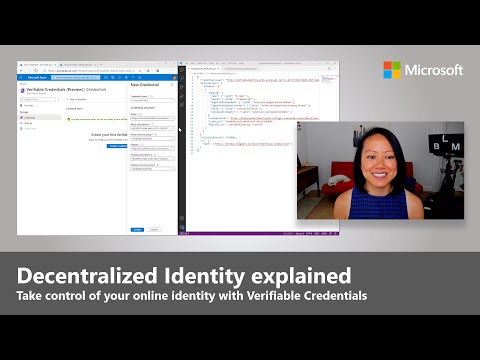Select Overview in Verifiable Credentials sidebar
This screenshot has width=480, height=360.
(28, 105)
